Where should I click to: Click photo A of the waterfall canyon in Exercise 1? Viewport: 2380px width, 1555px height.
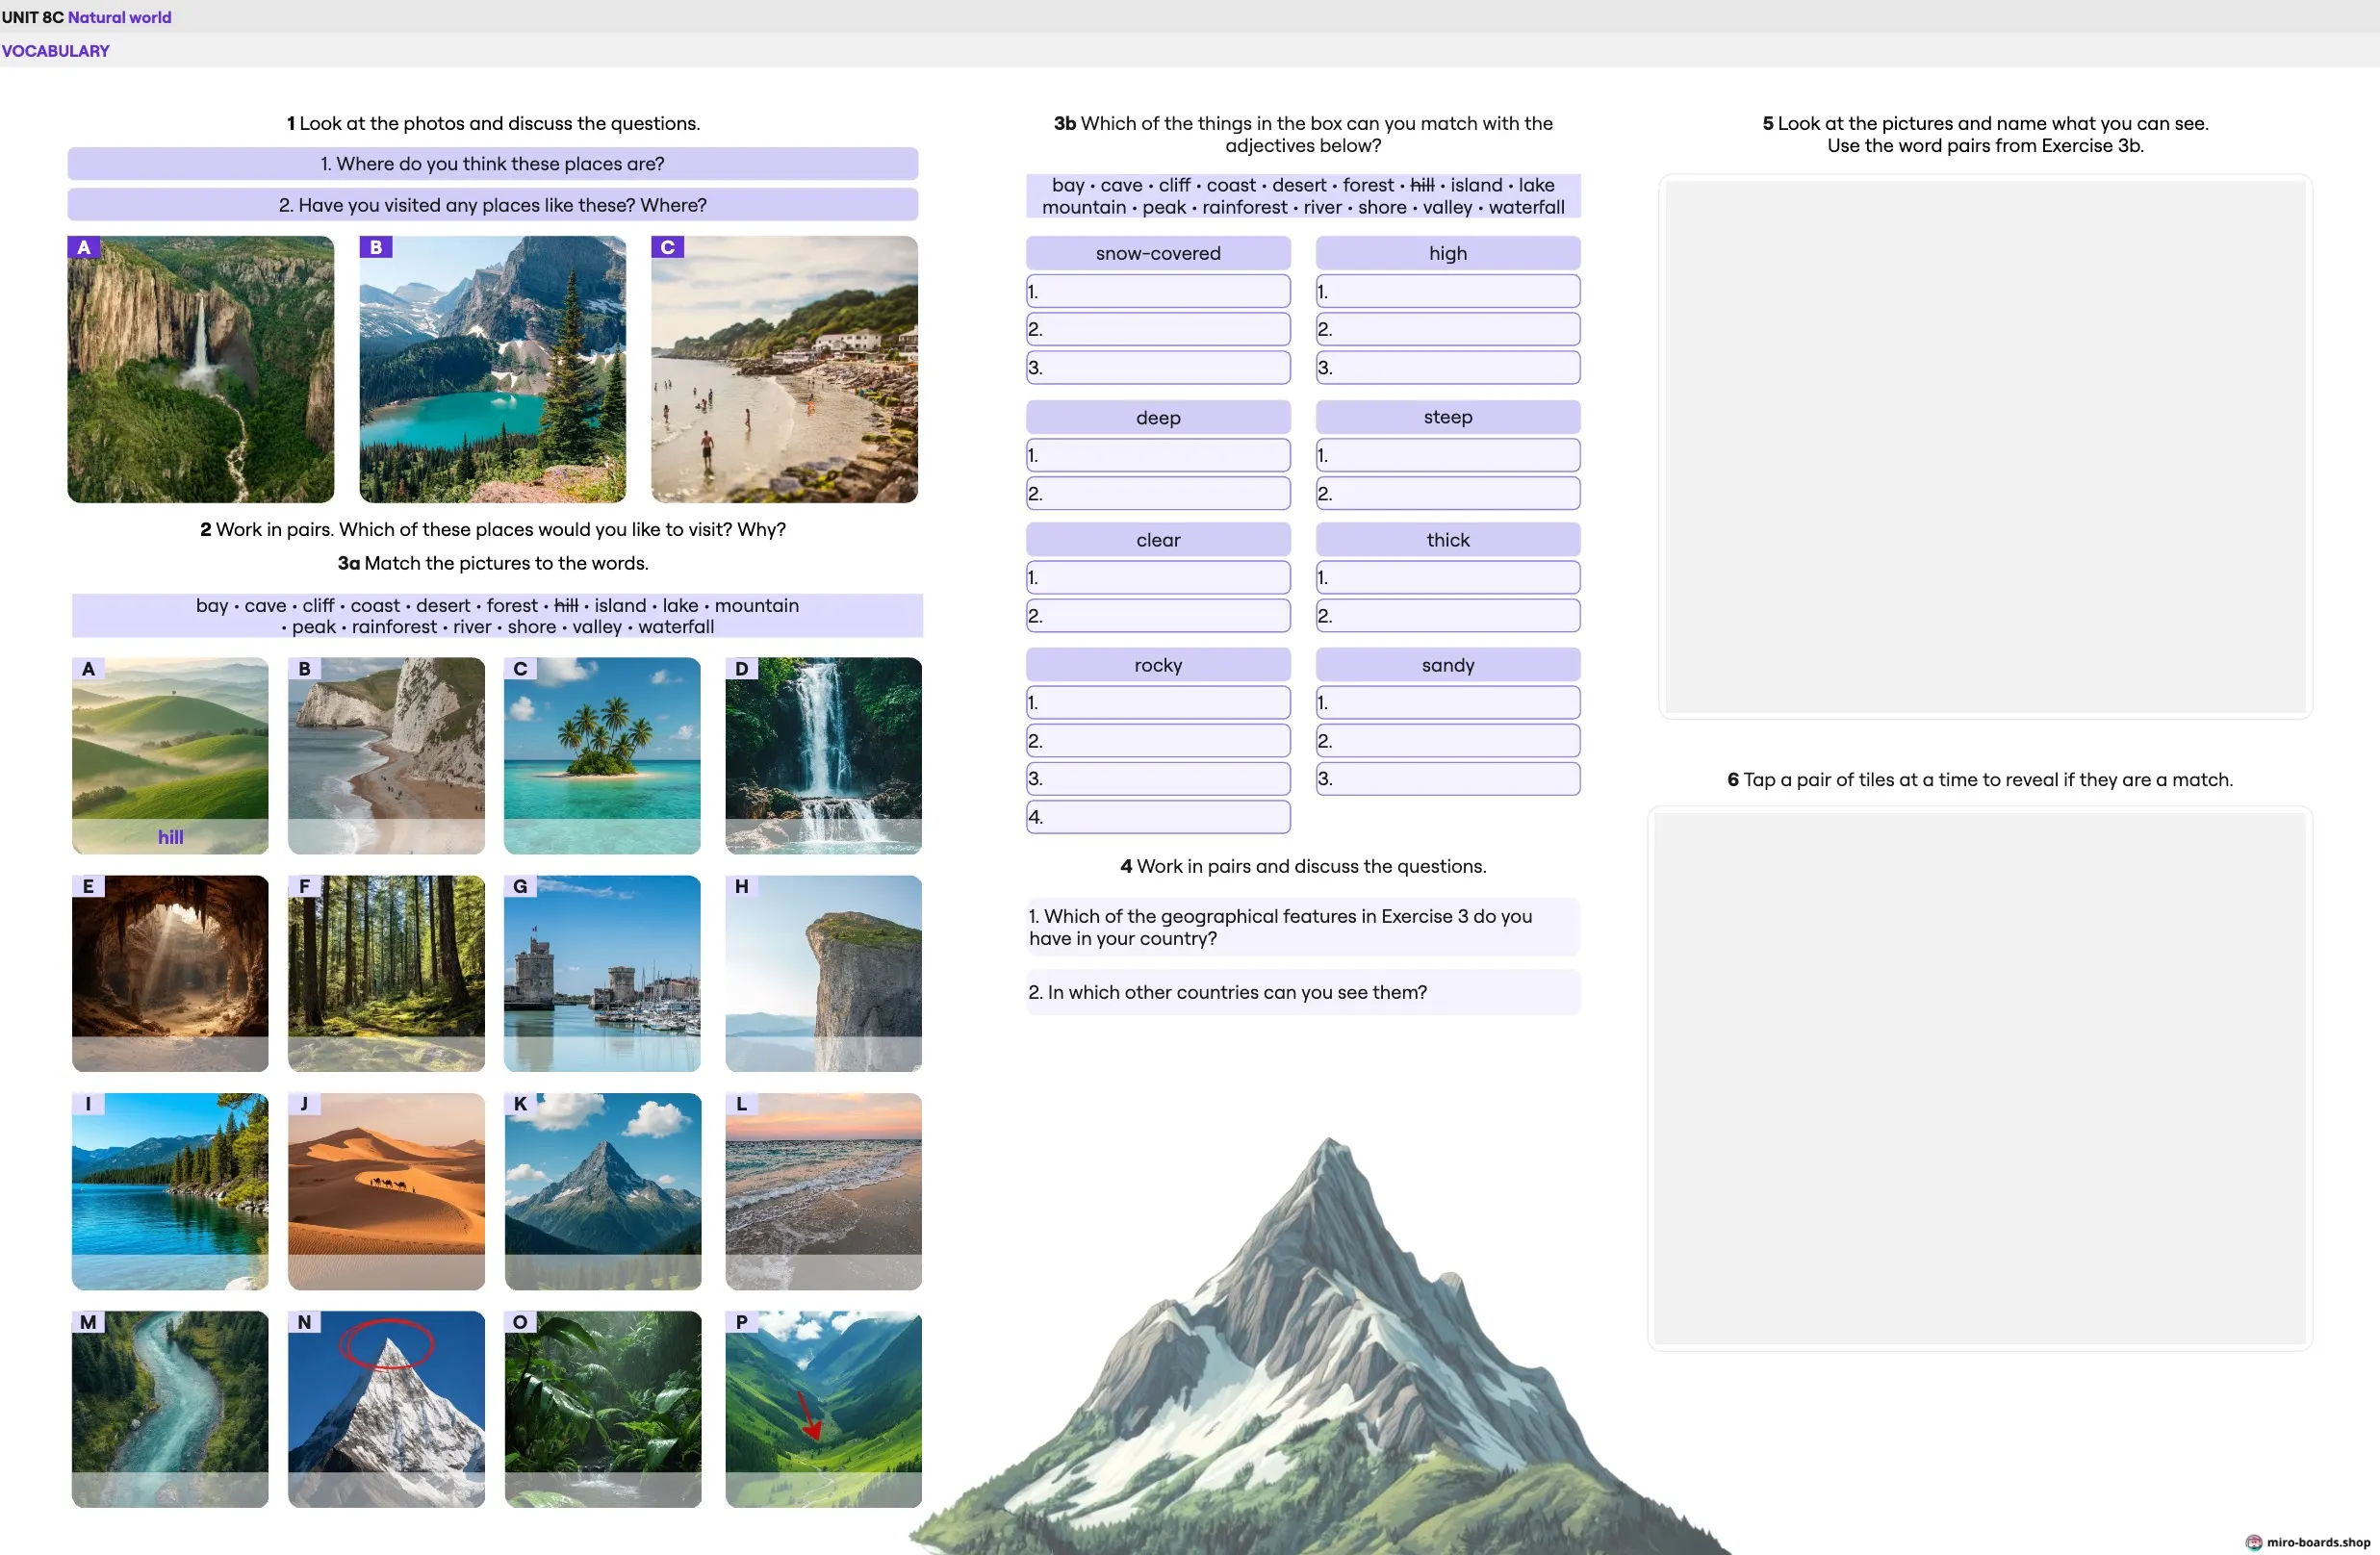tap(200, 369)
